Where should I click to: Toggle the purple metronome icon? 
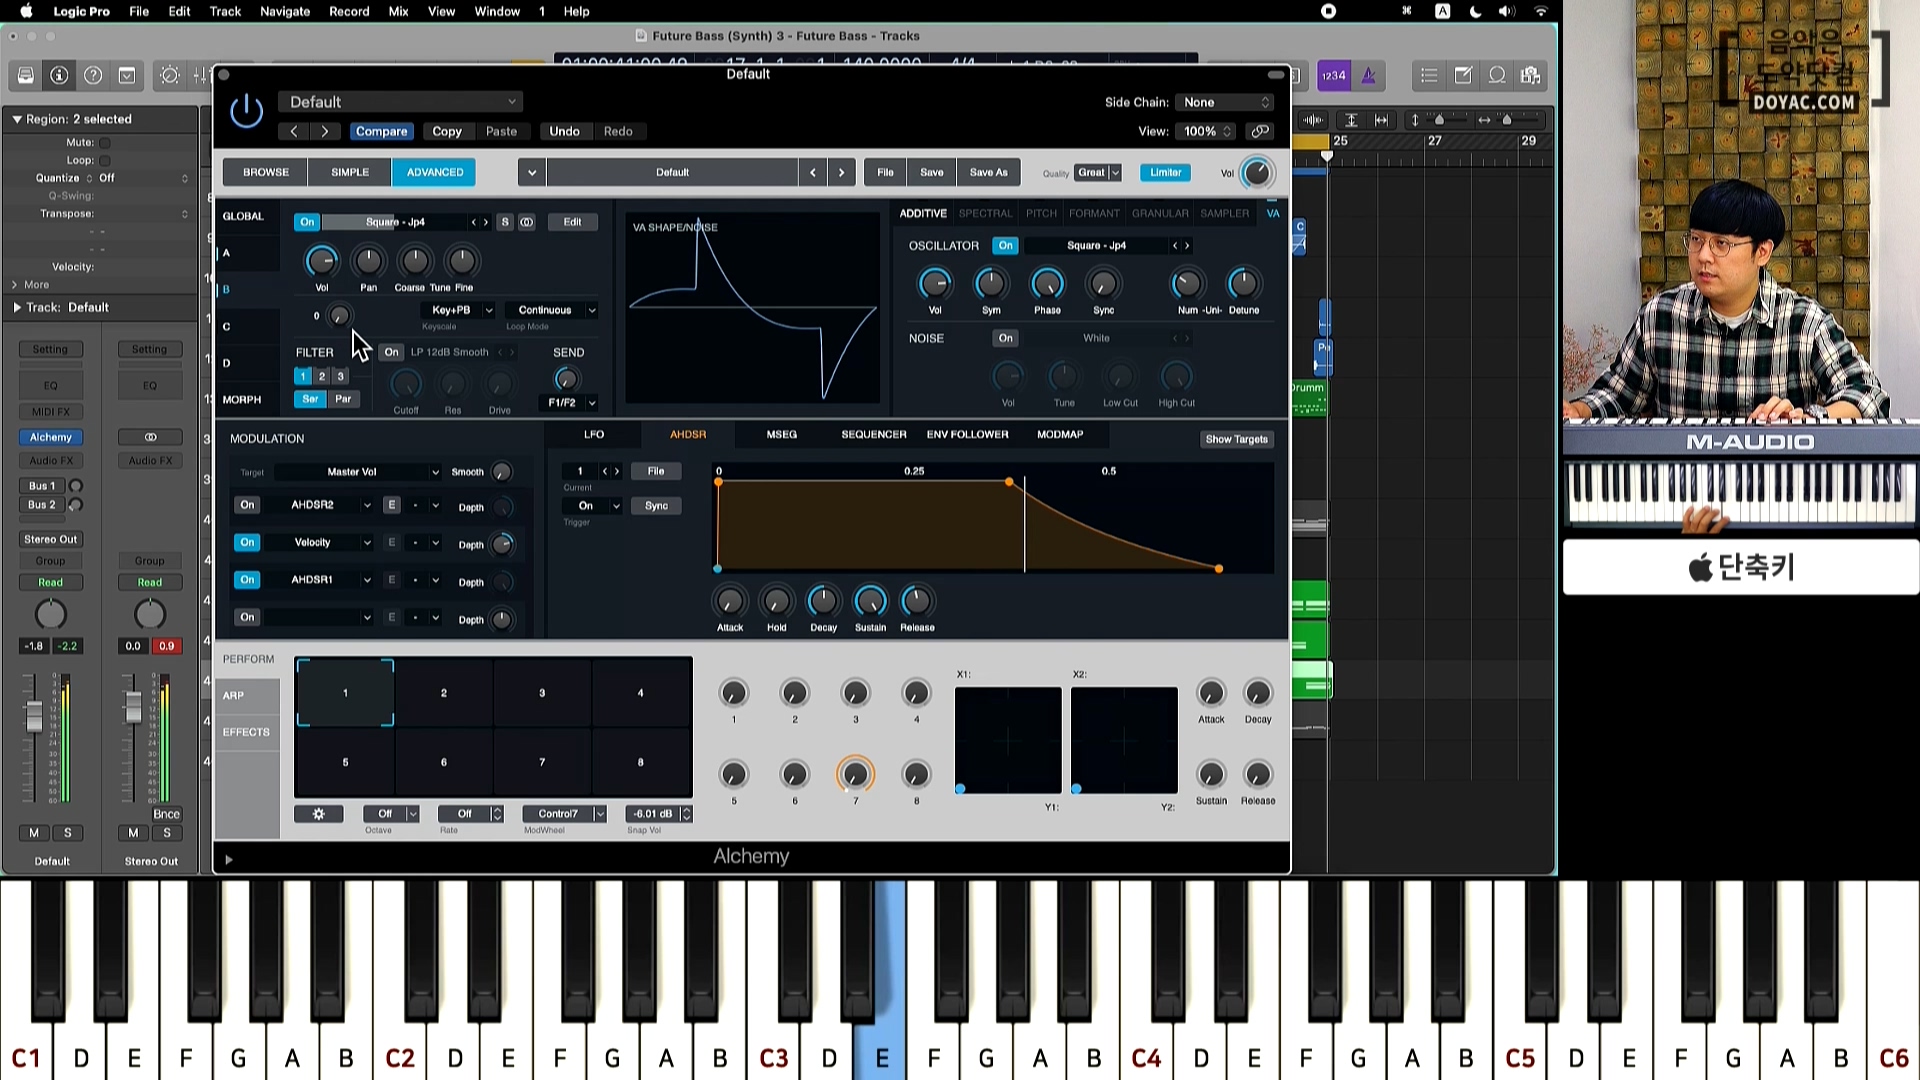1369,76
